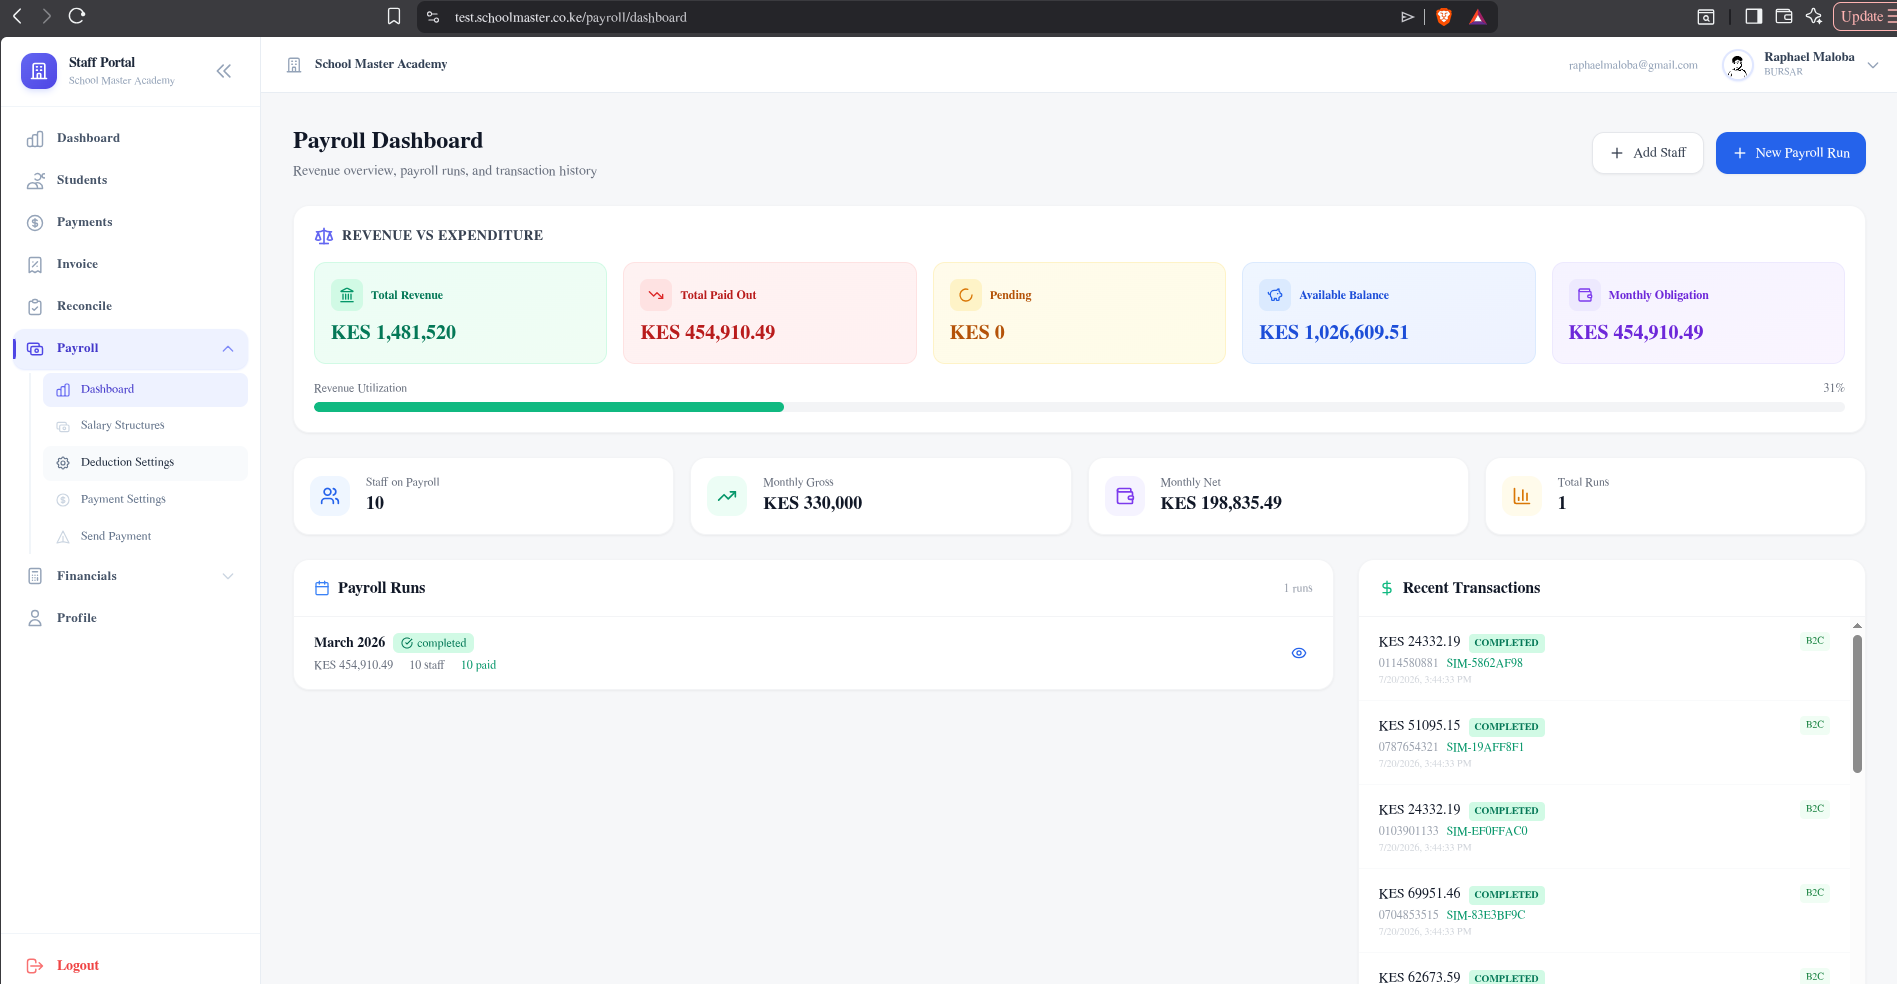
Task: Bookmark this page using the bookmark icon
Action: [394, 17]
